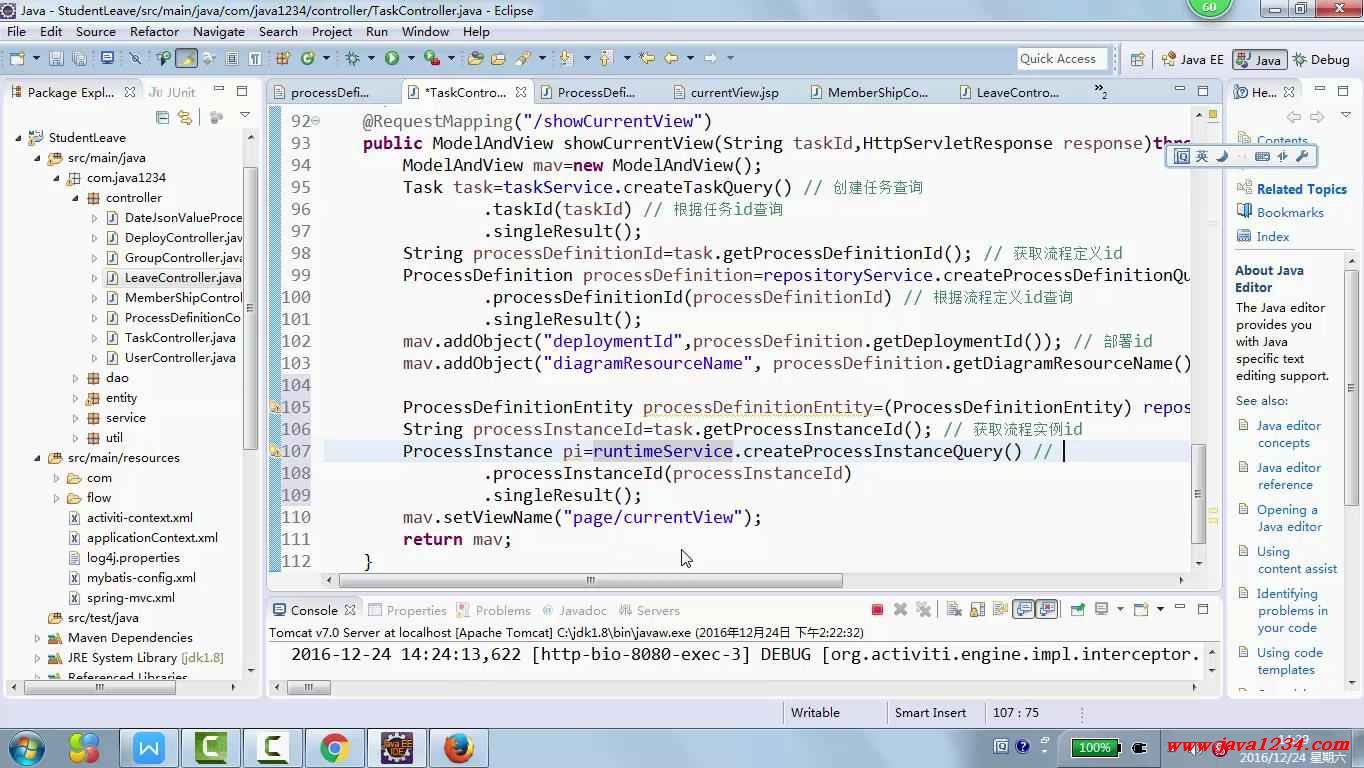This screenshot has height=768, width=1364.
Task: Toggle Show Console When Standard Out Changes
Action: tap(1023, 609)
